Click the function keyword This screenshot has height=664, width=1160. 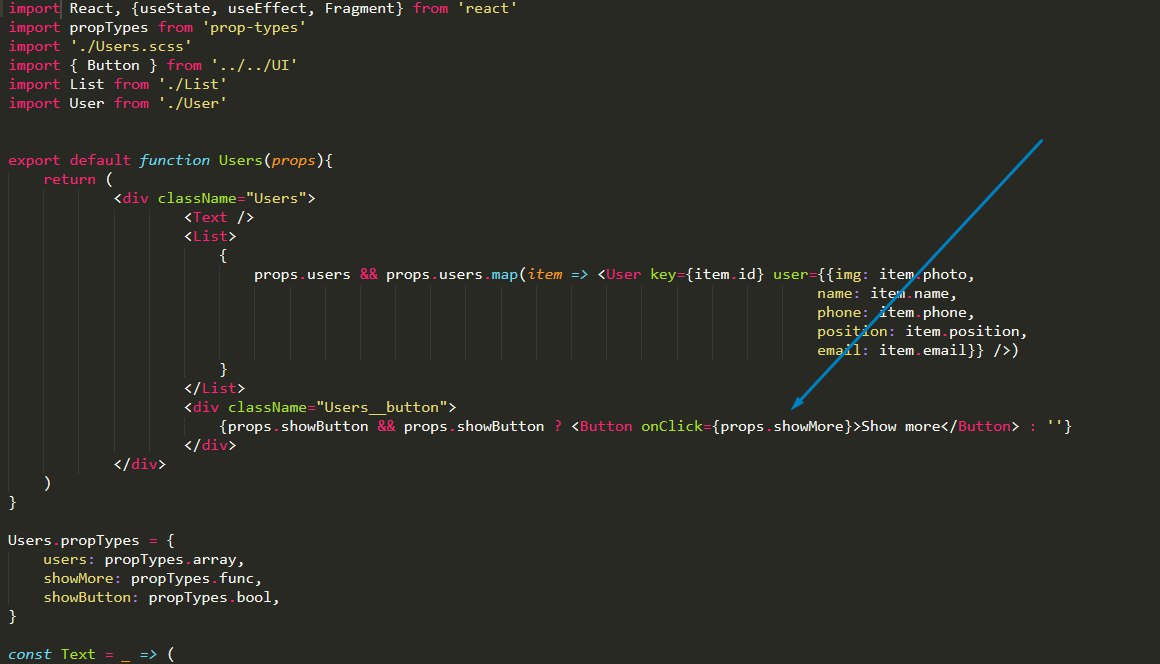[x=175, y=160]
